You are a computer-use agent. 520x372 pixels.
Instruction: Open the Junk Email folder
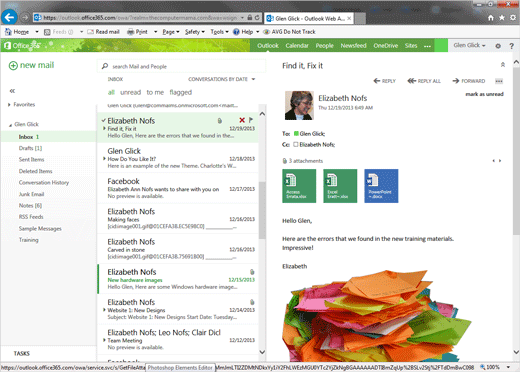(x=31, y=194)
